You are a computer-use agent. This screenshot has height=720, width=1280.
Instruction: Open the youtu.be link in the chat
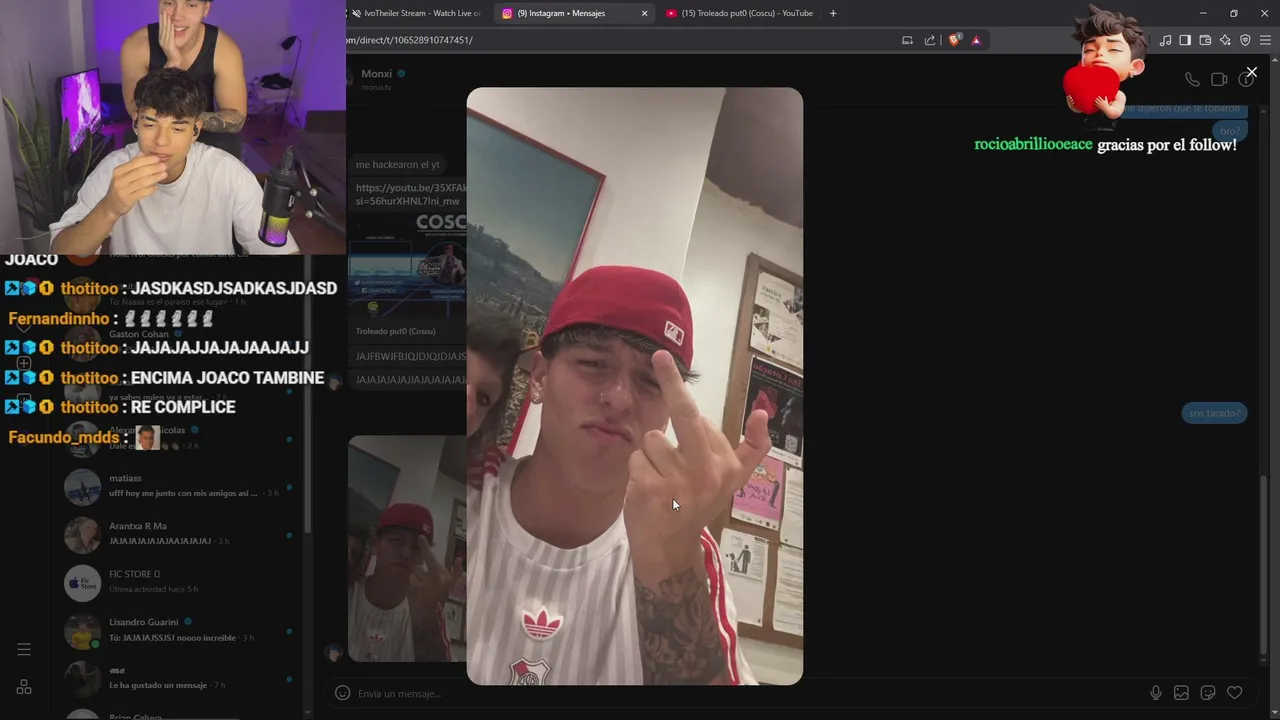(411, 194)
